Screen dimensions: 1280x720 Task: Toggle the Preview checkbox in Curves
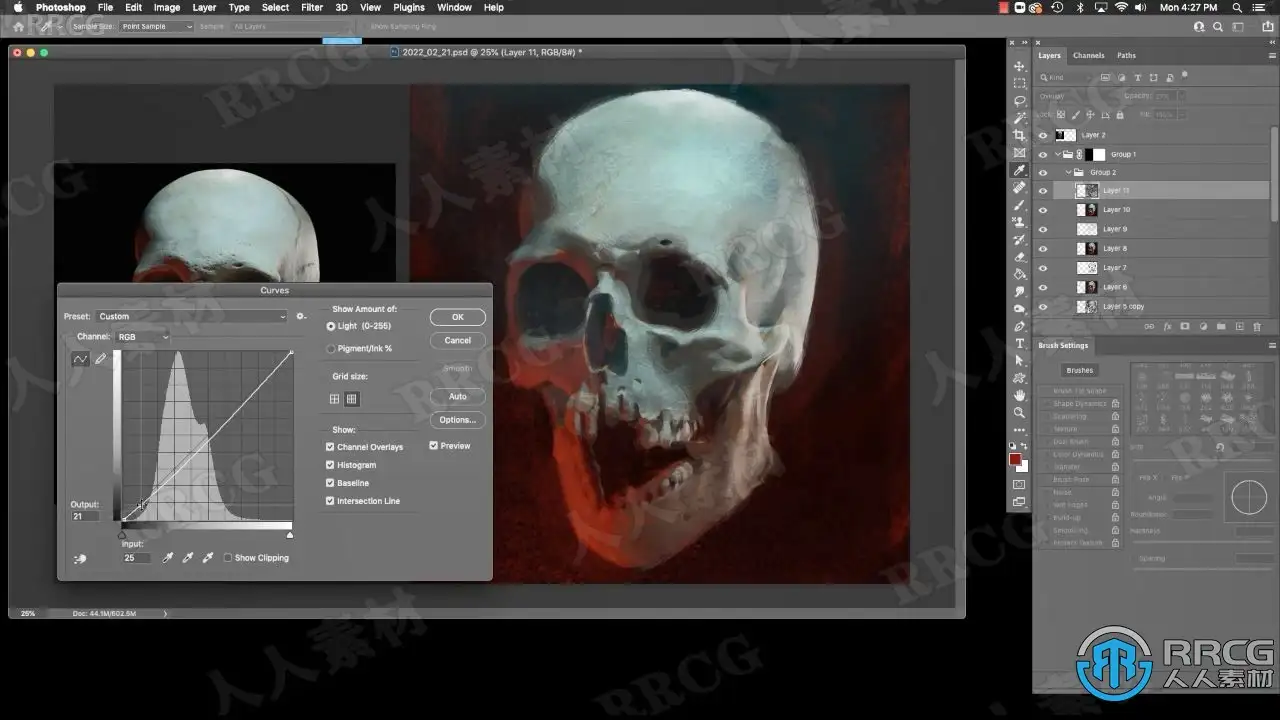[x=433, y=446]
